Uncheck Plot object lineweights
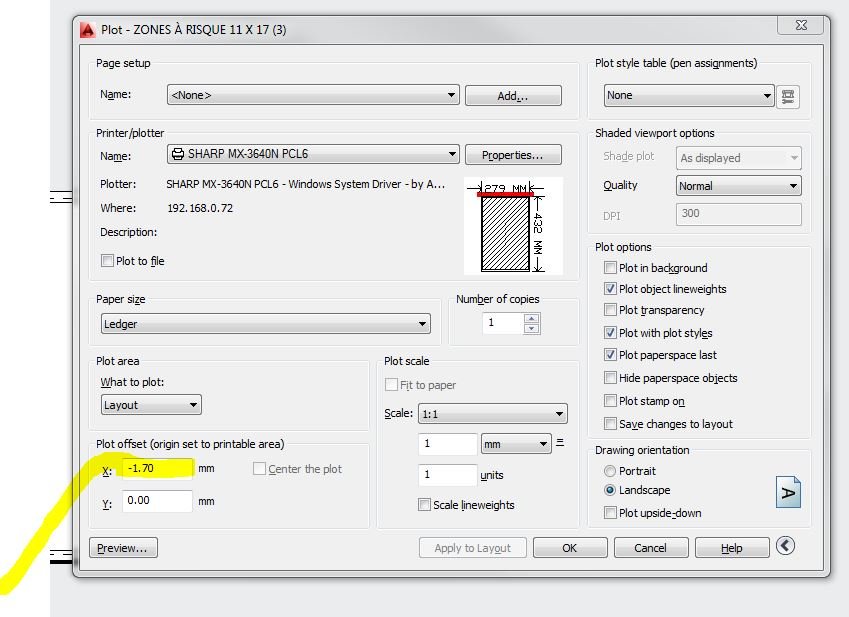This screenshot has width=849, height=617. click(x=610, y=289)
